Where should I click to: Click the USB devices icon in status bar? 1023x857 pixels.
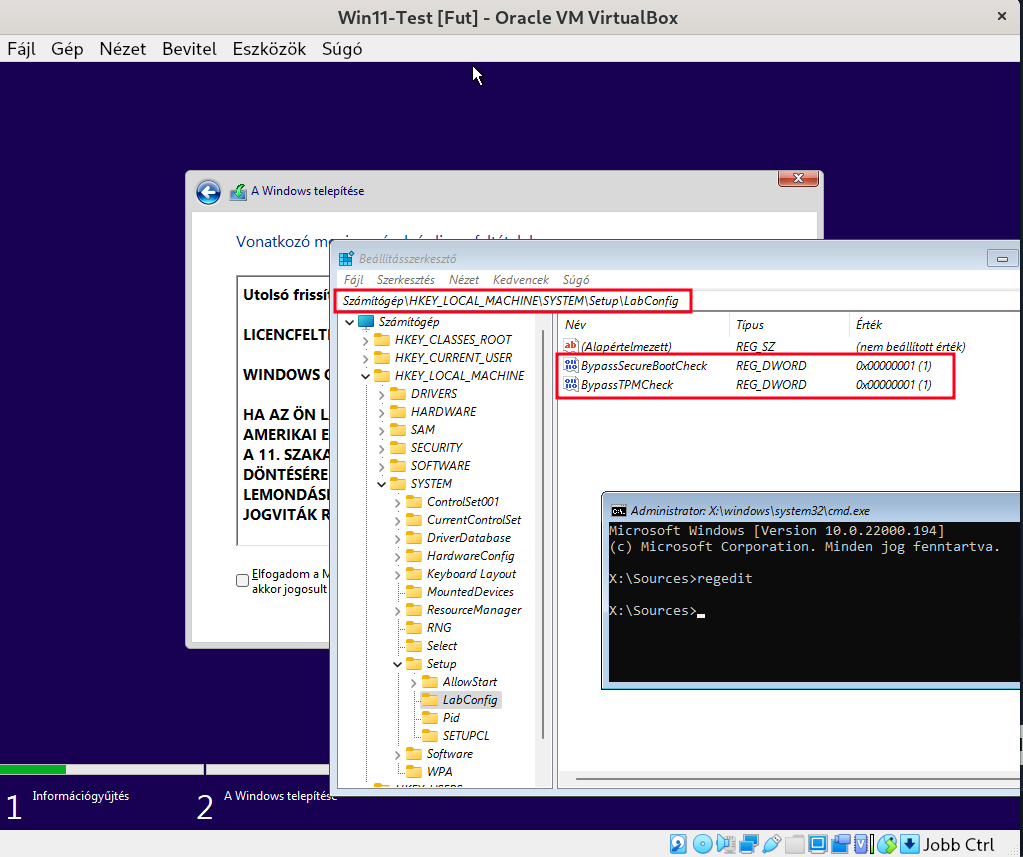772,844
